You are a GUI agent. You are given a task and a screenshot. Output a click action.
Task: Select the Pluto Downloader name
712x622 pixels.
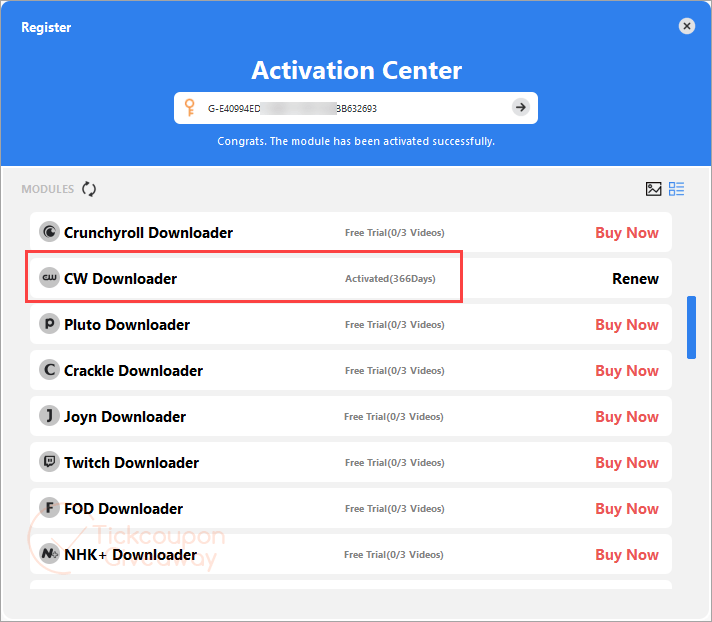click(127, 325)
